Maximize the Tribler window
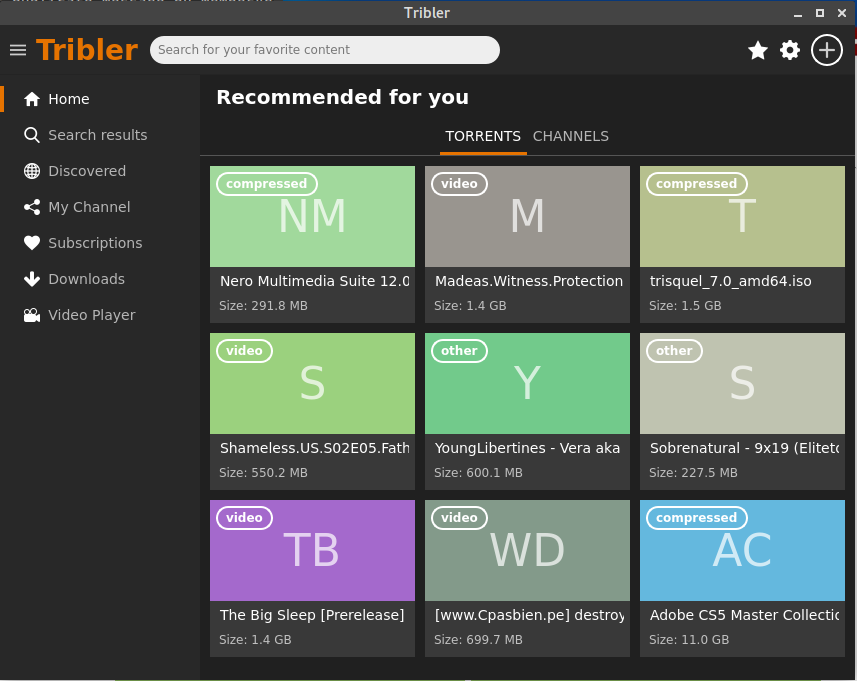Viewport: 857px width, 681px height. [820, 13]
